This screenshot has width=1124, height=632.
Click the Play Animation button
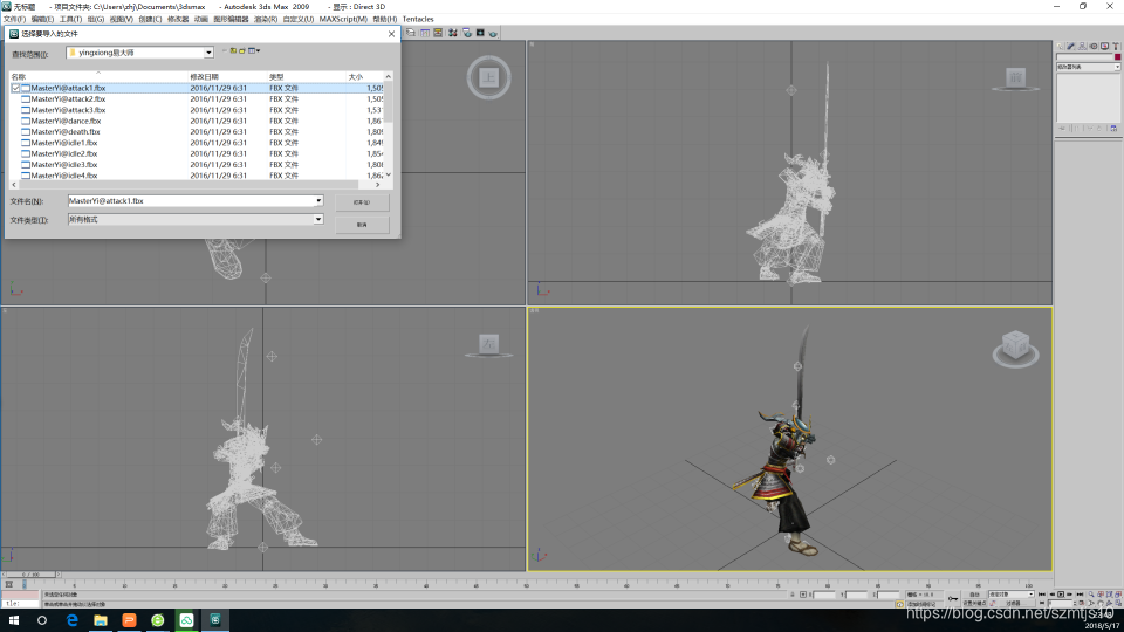click(1060, 594)
